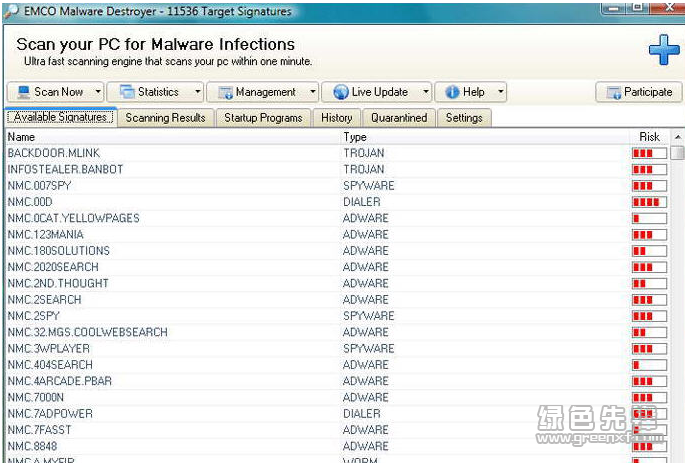Select NMC.3WPLAYER entry
The width and height of the screenshot is (685, 463).
pyautogui.click(x=337, y=349)
